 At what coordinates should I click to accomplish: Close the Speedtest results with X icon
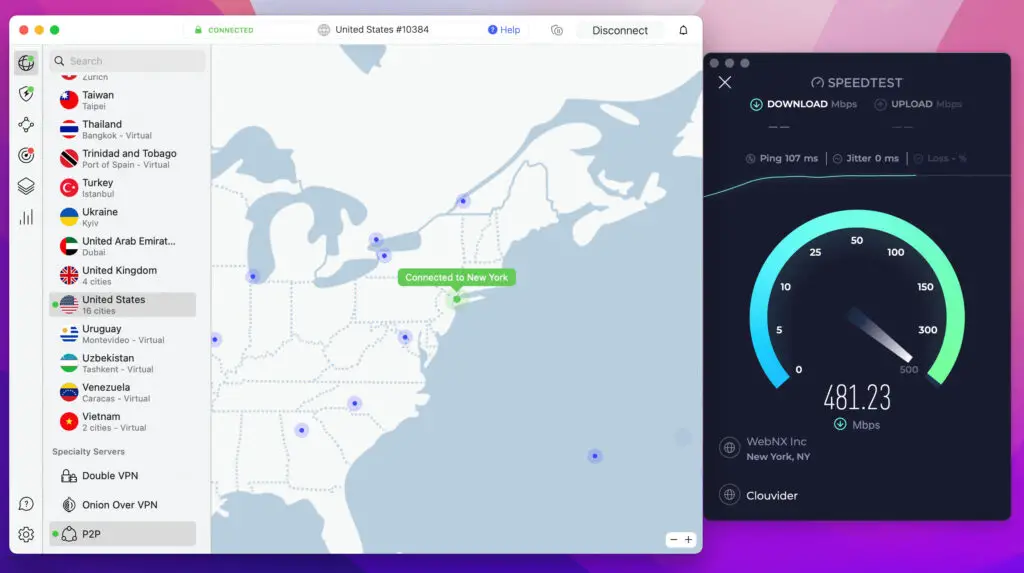pos(725,82)
